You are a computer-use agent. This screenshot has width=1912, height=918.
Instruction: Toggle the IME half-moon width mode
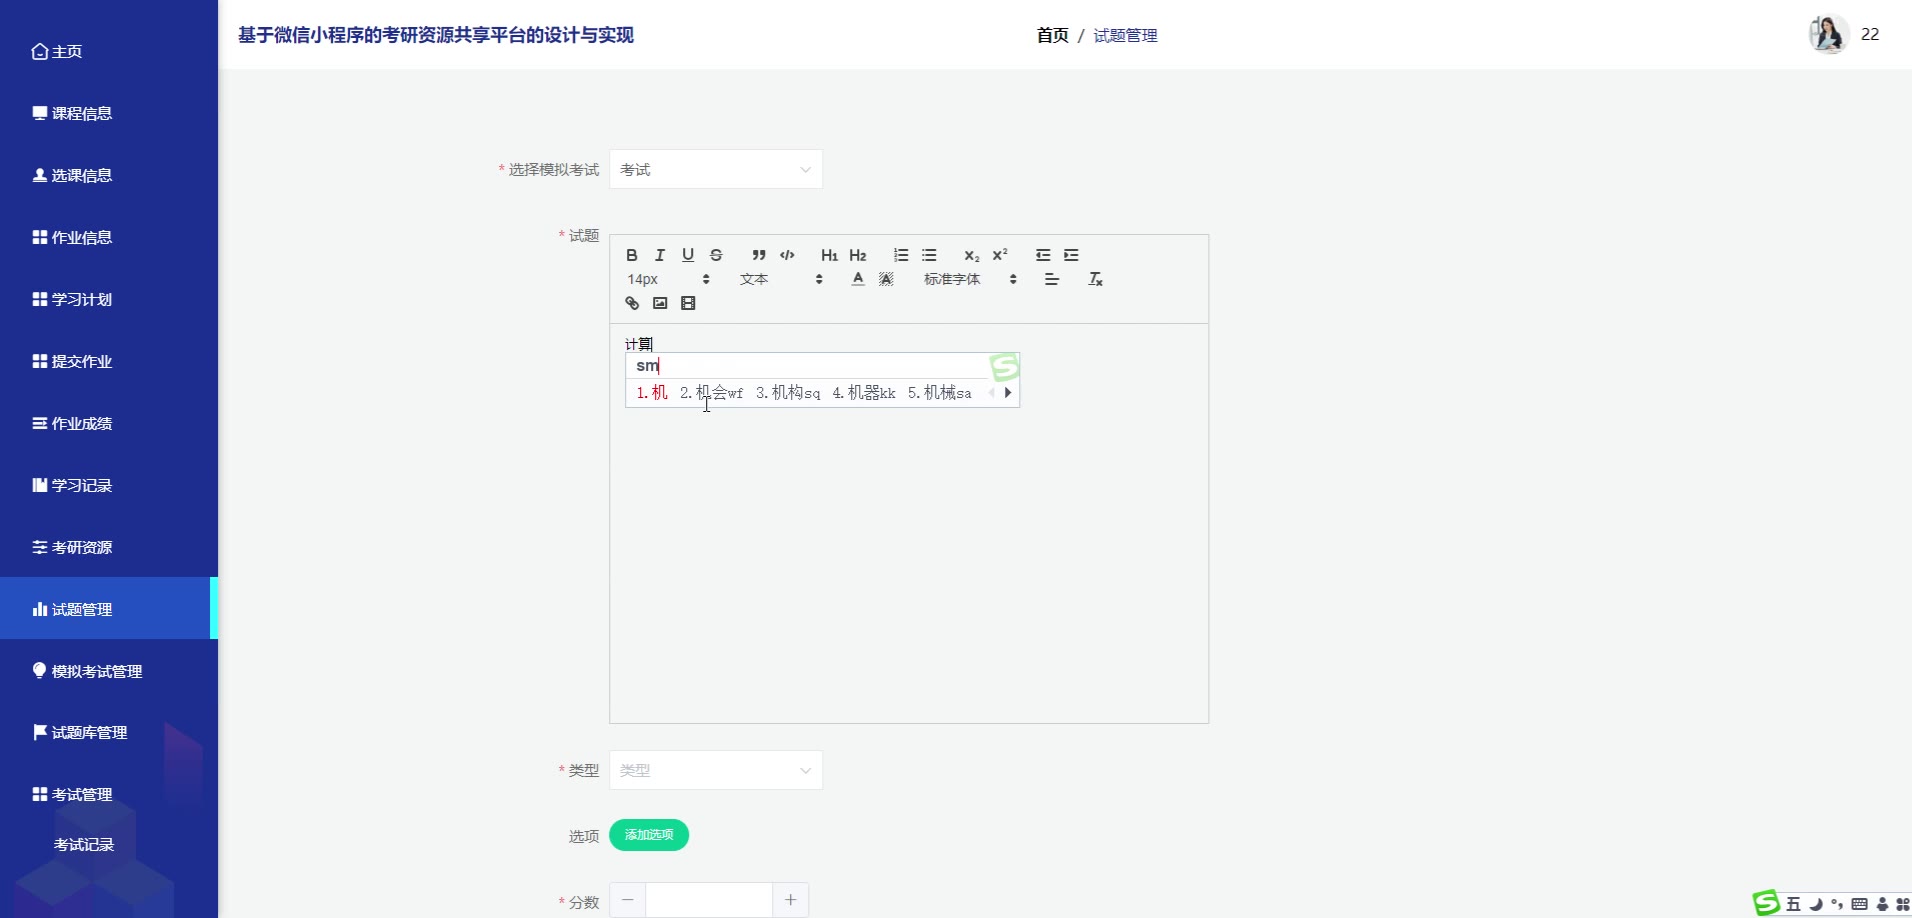pos(1816,904)
